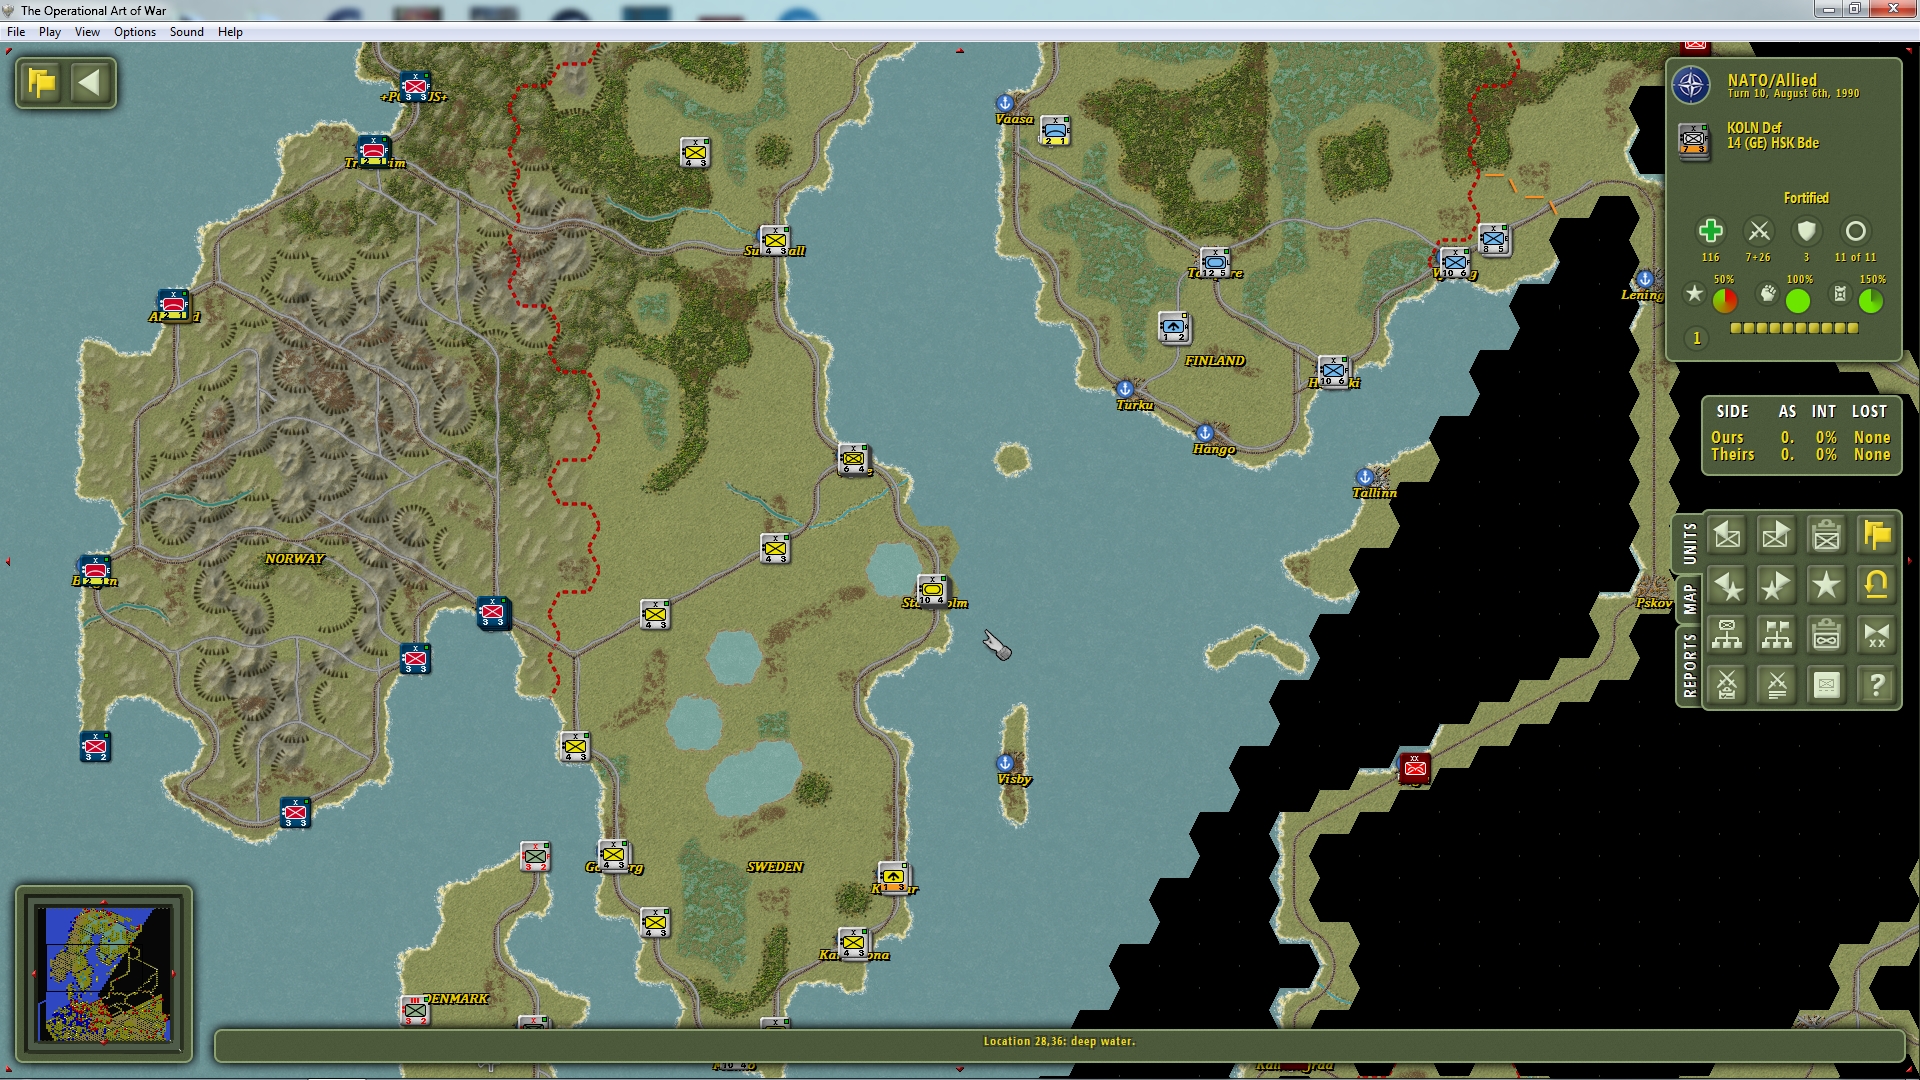Open the Sound menu

pyautogui.click(x=186, y=32)
